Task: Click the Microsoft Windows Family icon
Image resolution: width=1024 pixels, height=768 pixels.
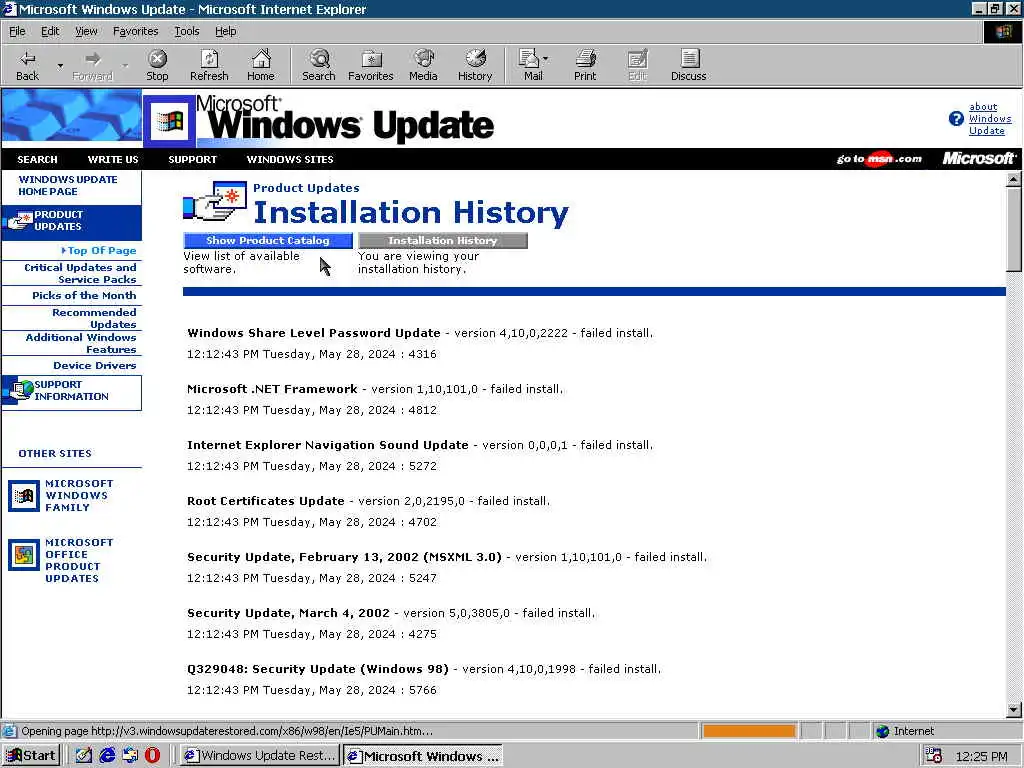Action: 24,496
